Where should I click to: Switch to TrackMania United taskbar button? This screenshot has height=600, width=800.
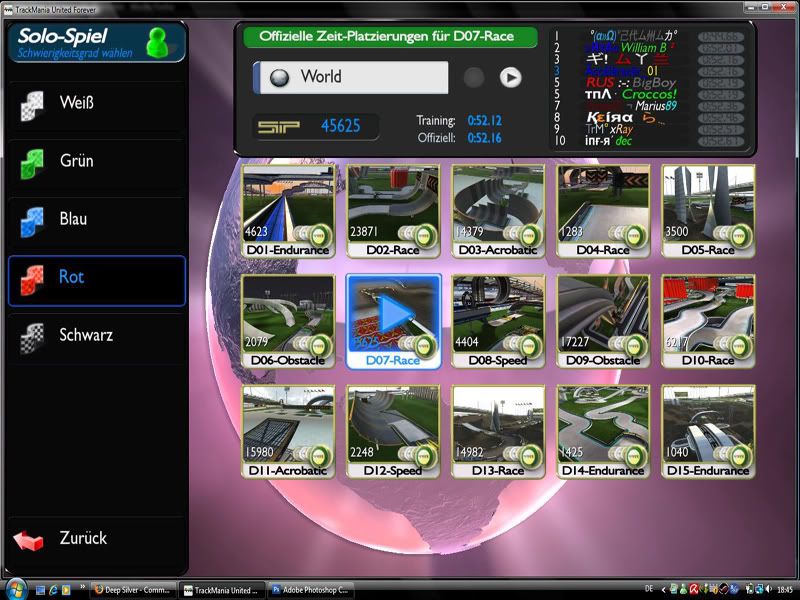222,590
